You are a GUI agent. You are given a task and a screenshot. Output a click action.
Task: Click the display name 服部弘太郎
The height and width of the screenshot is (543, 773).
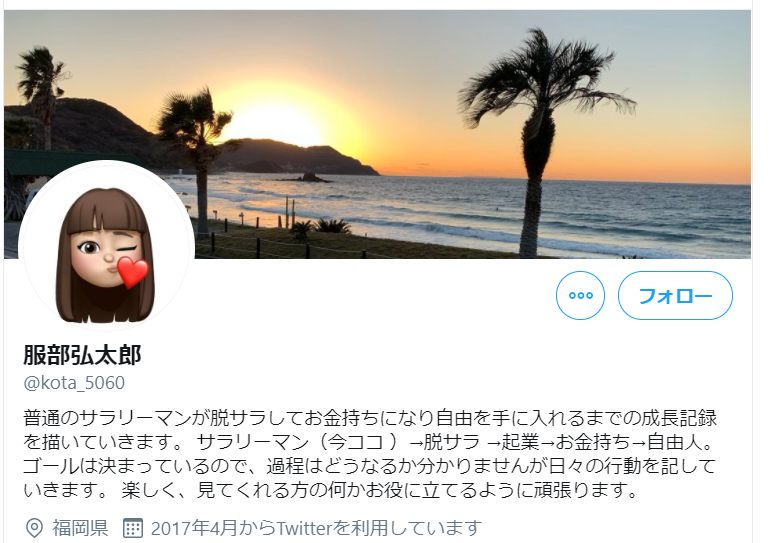pyautogui.click(x=82, y=355)
